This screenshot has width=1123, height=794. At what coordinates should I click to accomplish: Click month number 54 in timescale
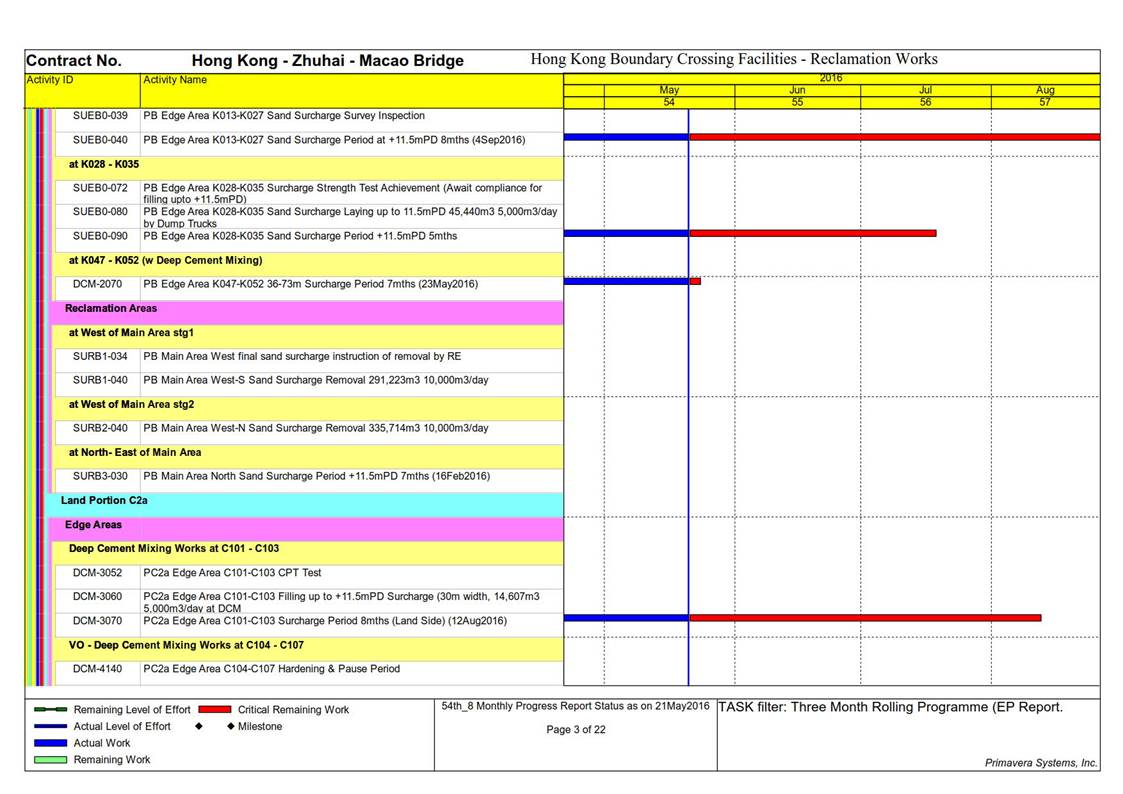[x=669, y=102]
